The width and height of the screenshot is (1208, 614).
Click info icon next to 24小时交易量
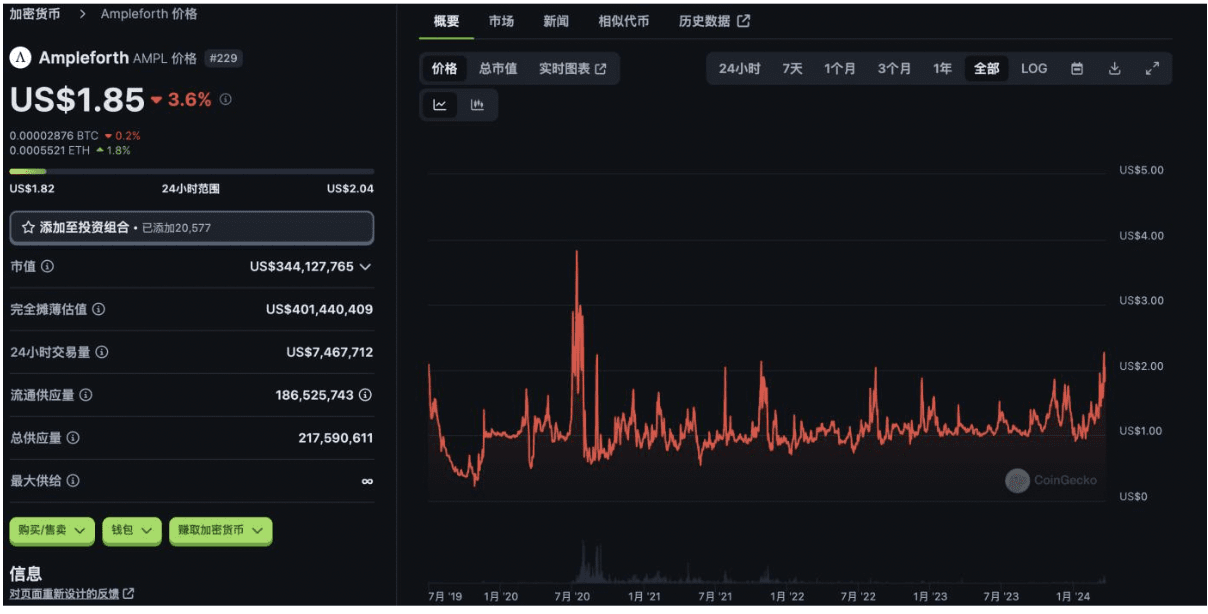click(x=102, y=352)
